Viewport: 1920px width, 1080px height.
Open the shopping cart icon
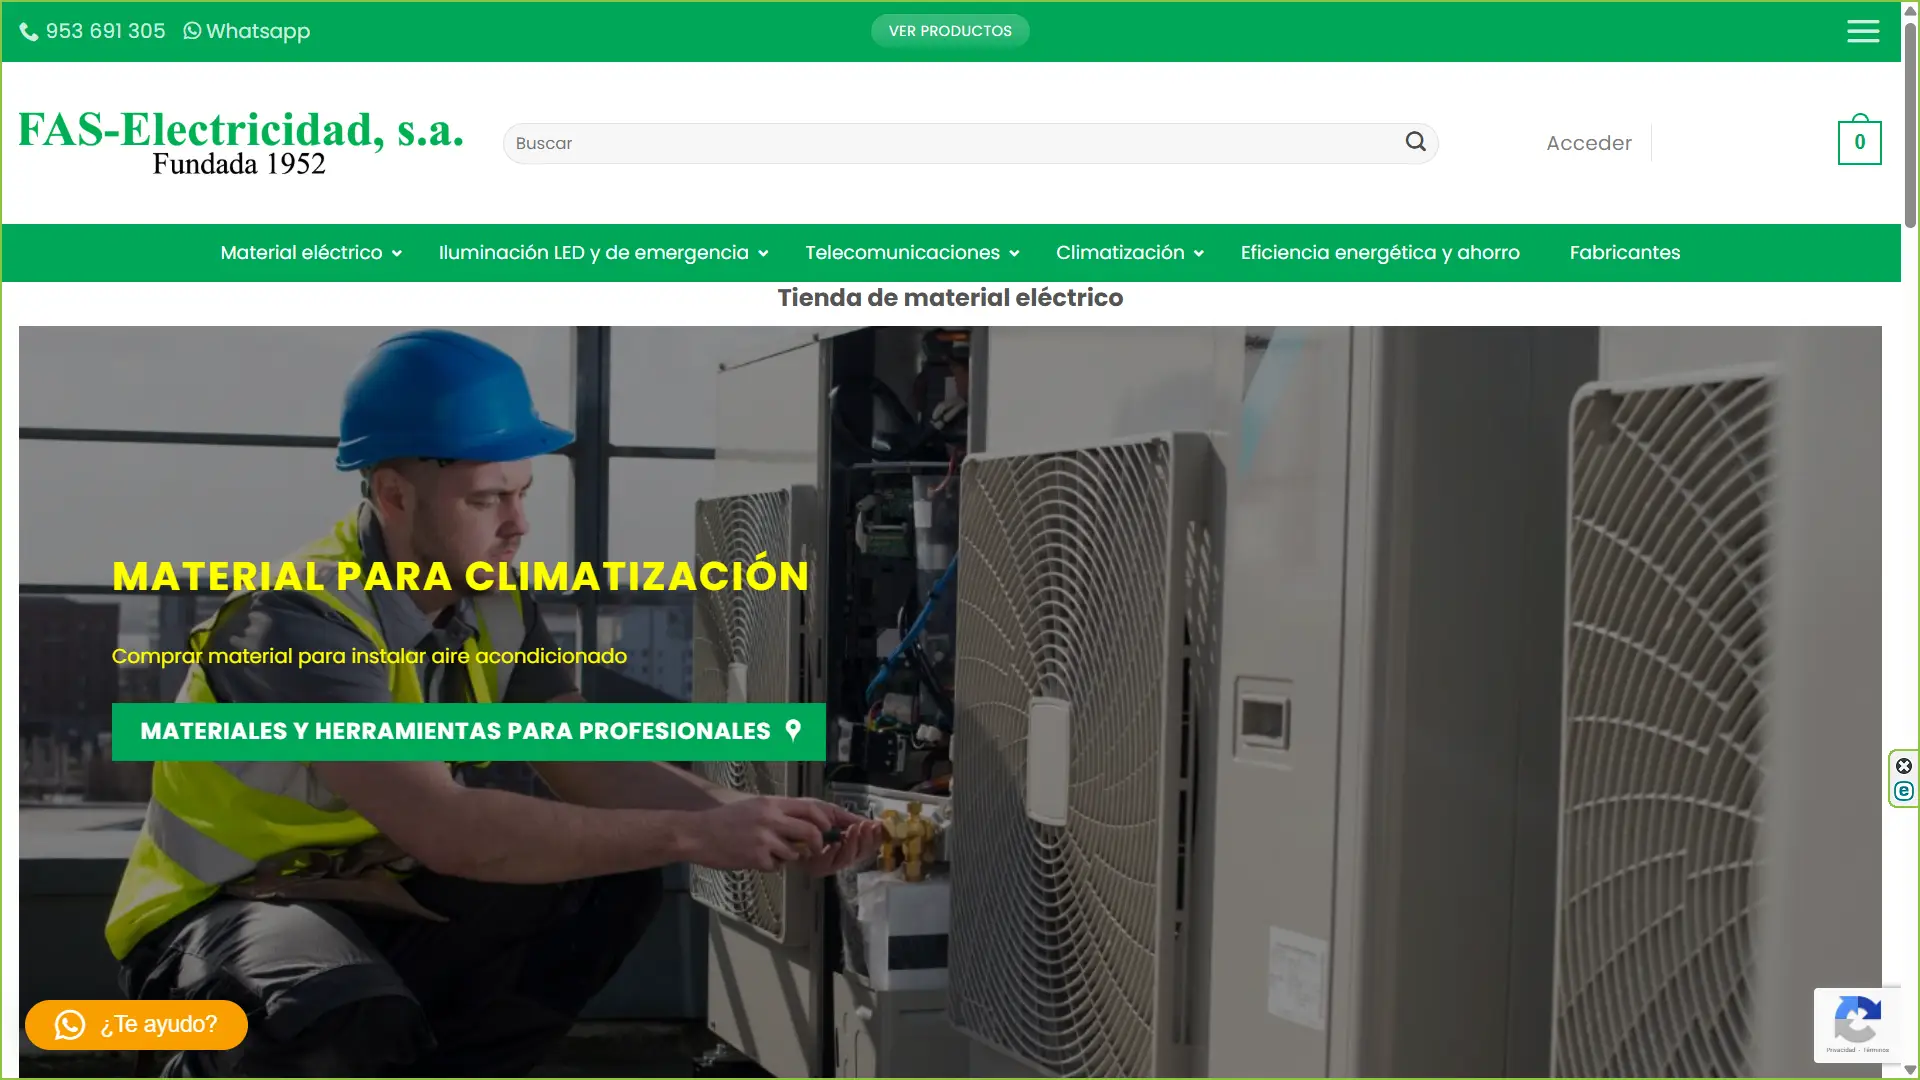tap(1859, 142)
